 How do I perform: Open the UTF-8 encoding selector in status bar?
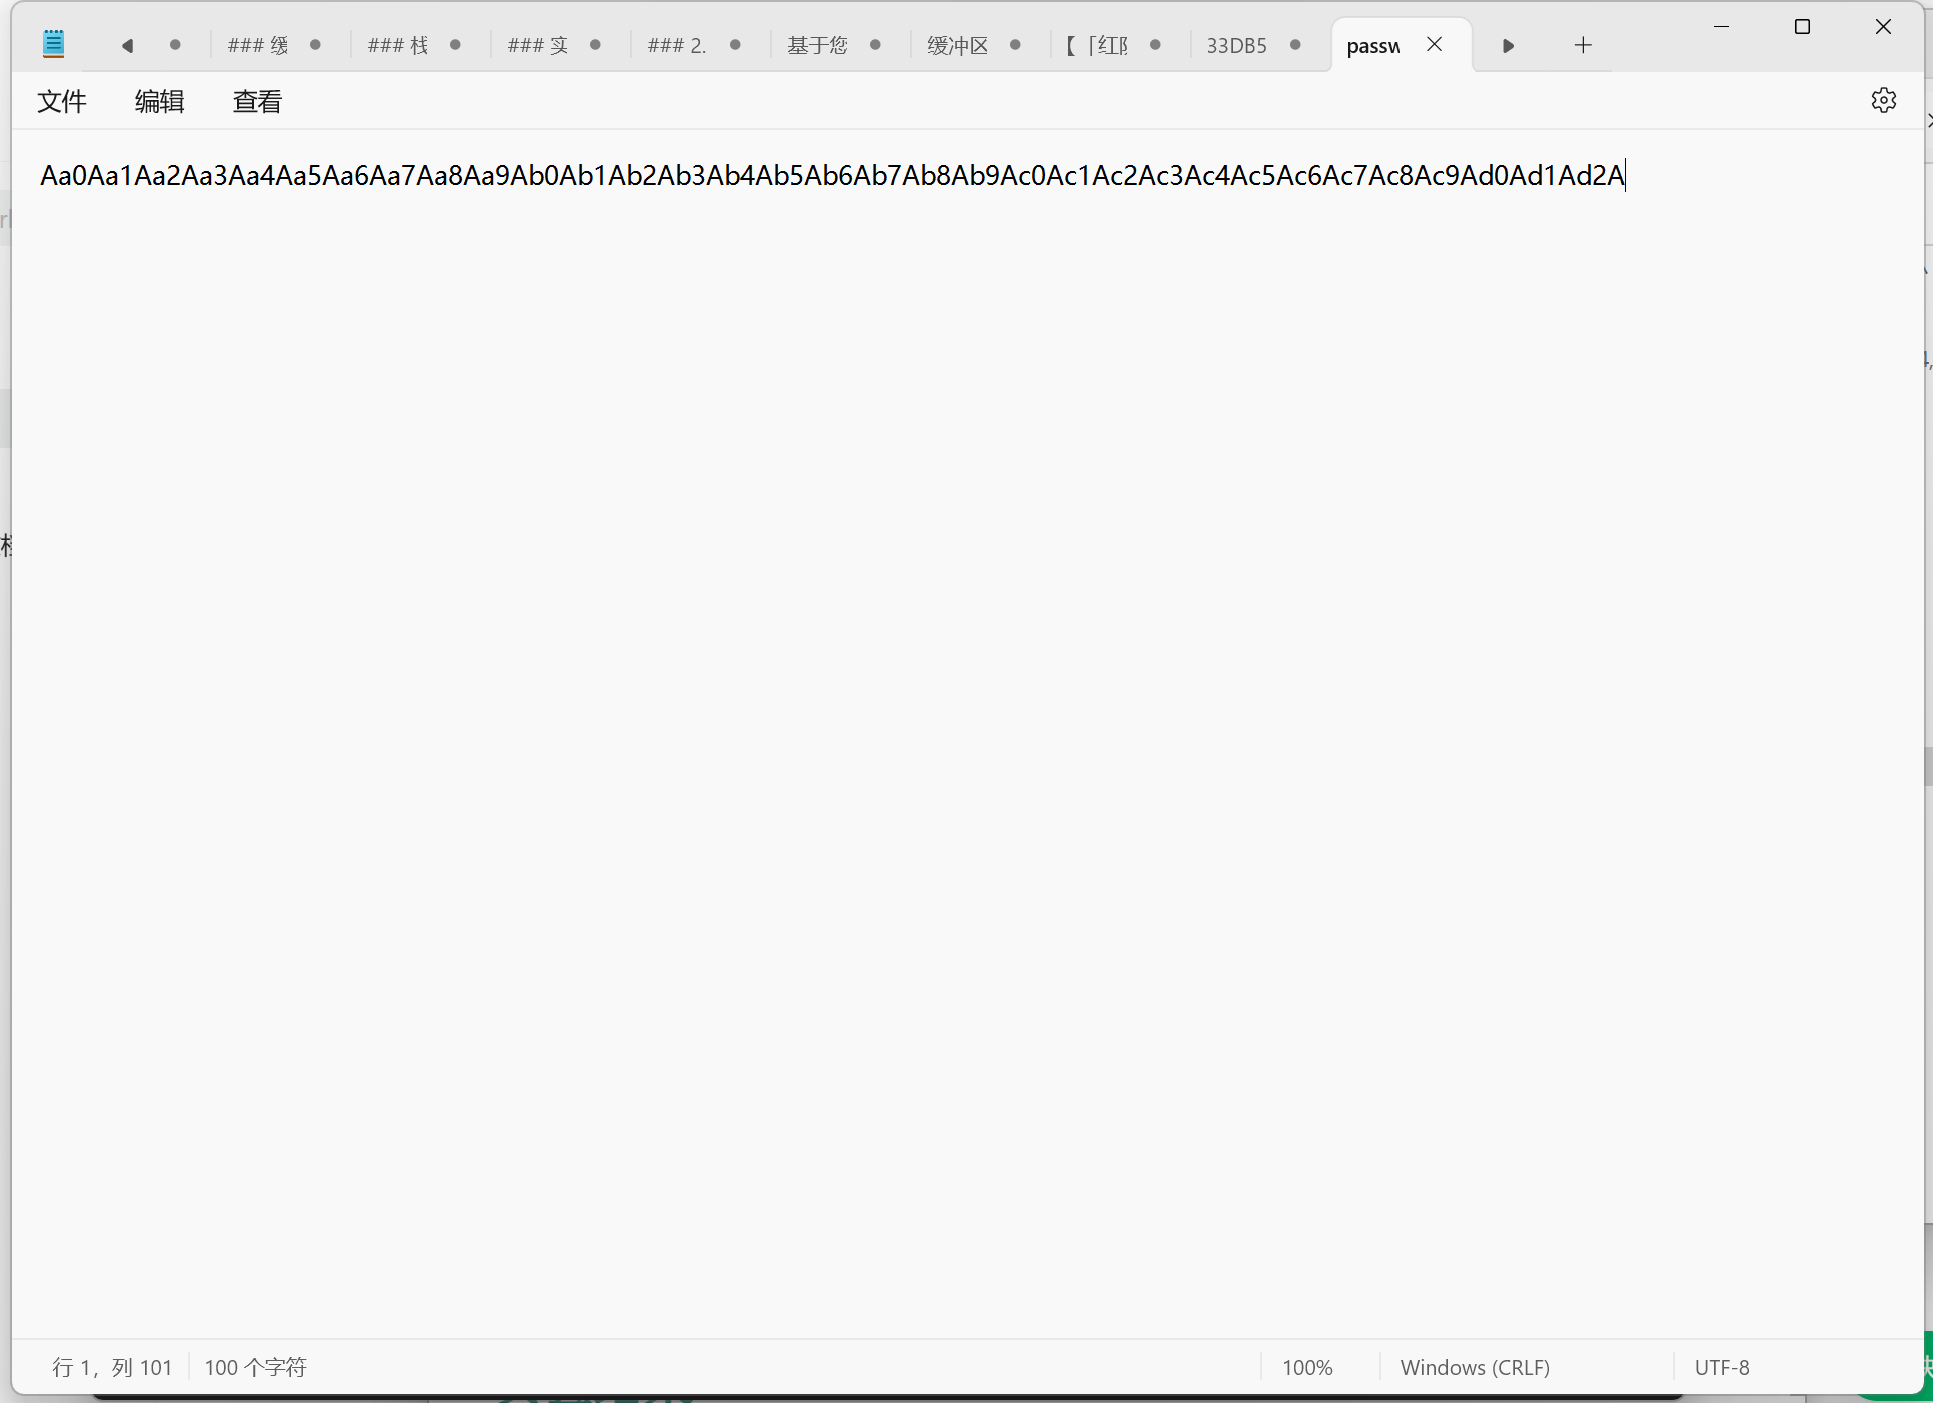[1721, 1367]
